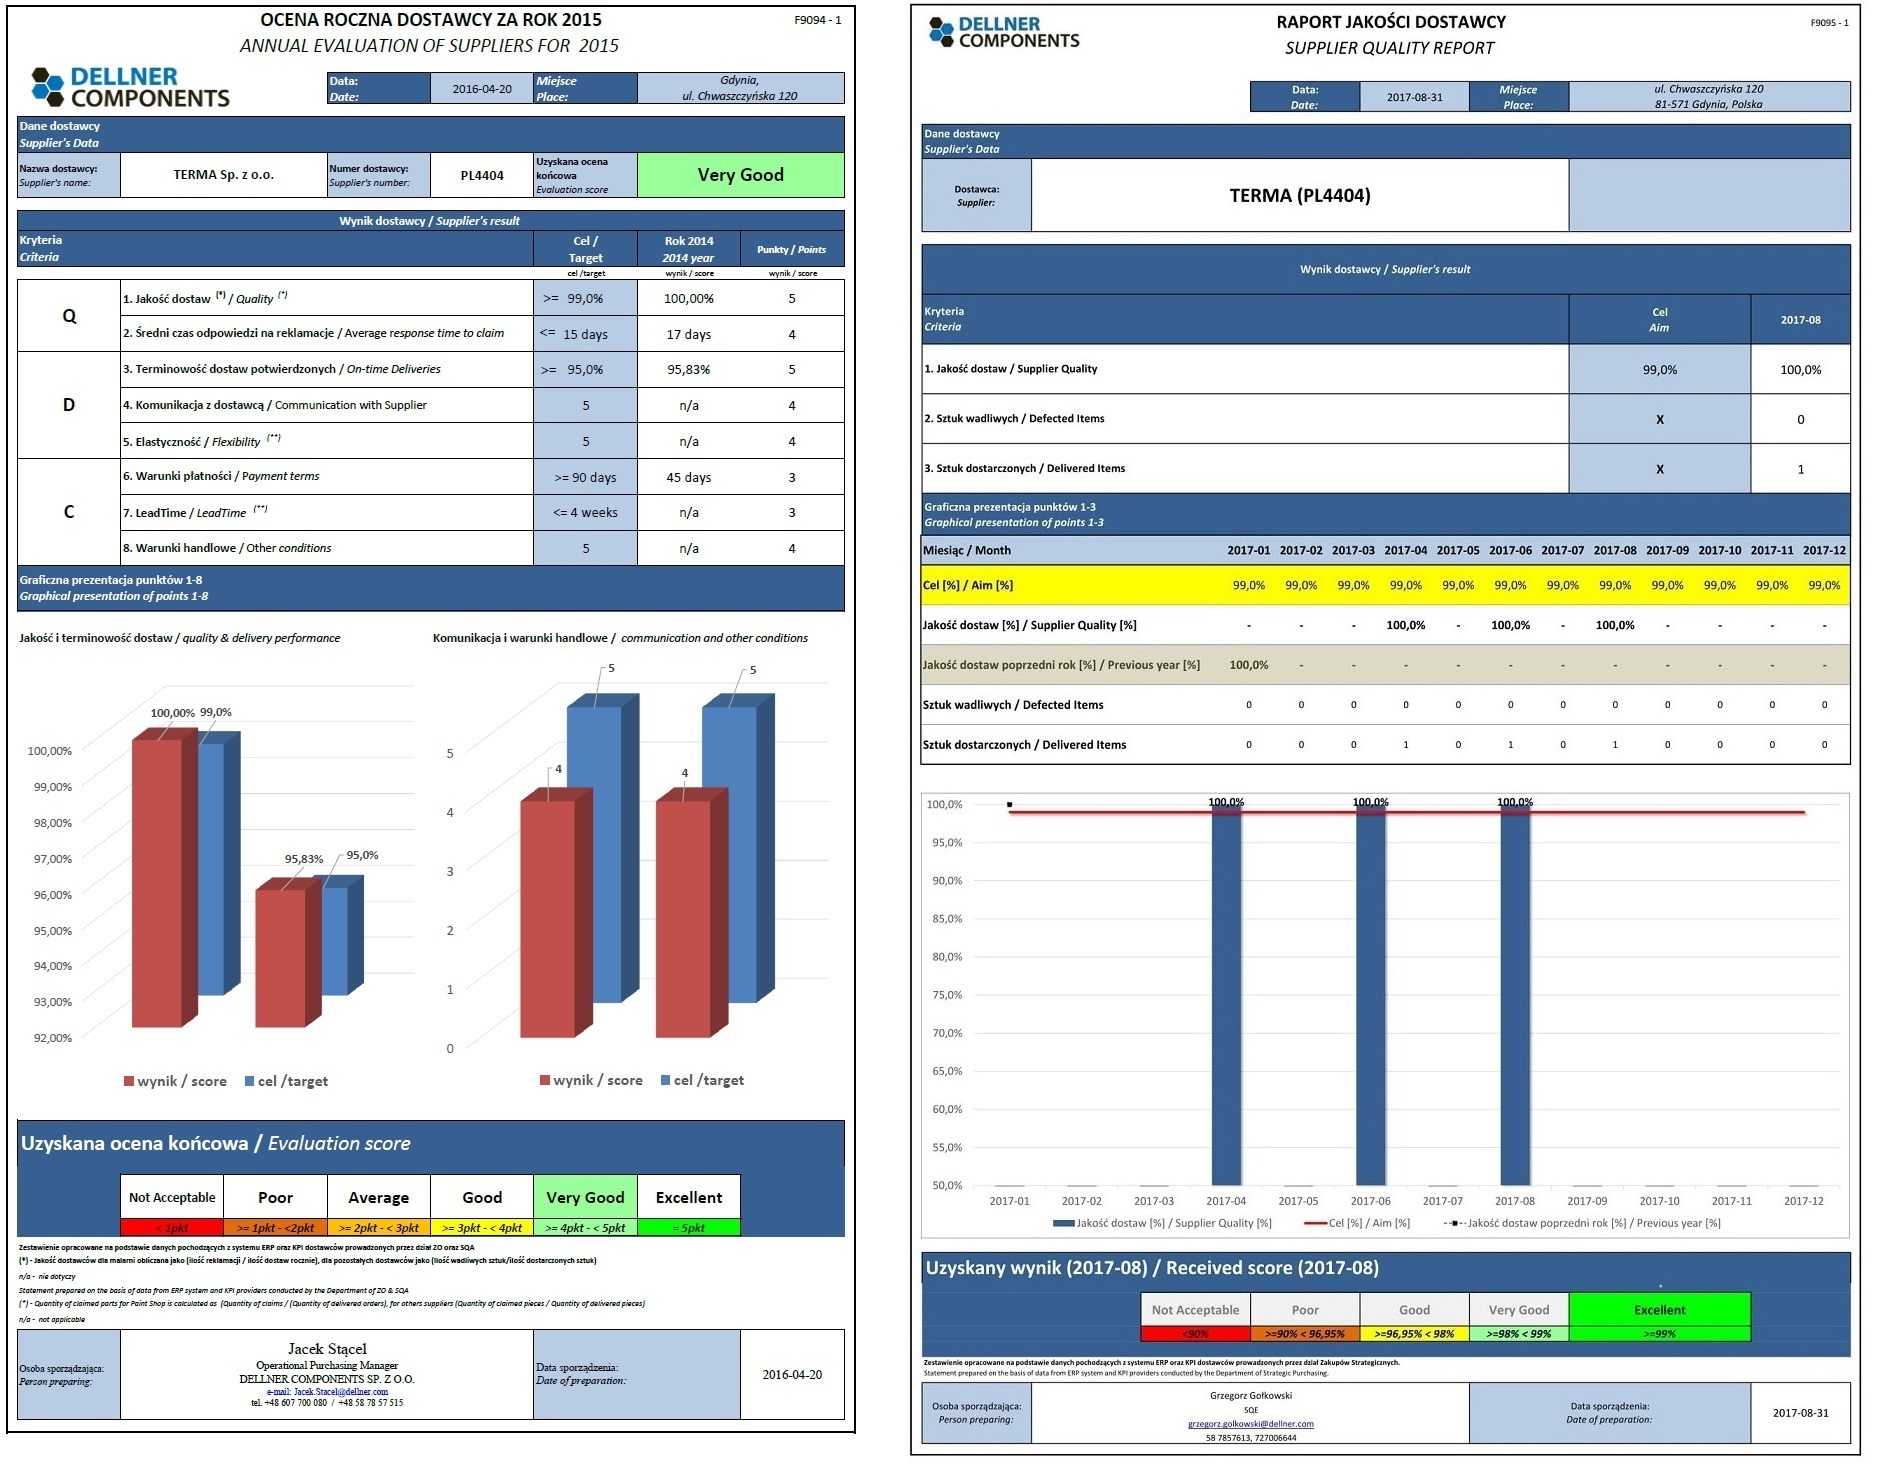Click the Jakość dostaw legend marker in monthly chart
1878x1474 pixels.
1063,1223
